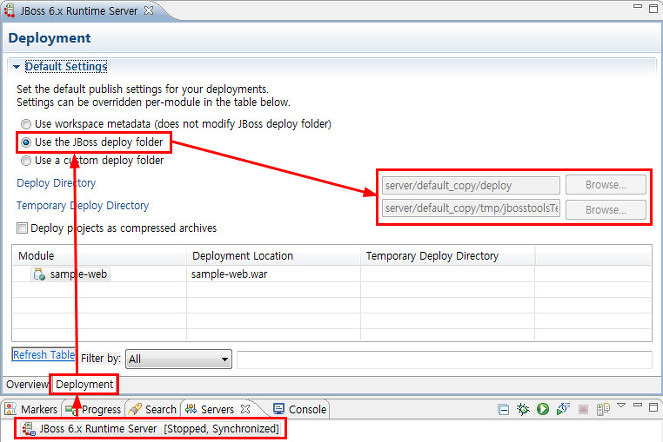663x442 pixels.
Task: Maximize the bottom Servers panel
Action: point(653,407)
